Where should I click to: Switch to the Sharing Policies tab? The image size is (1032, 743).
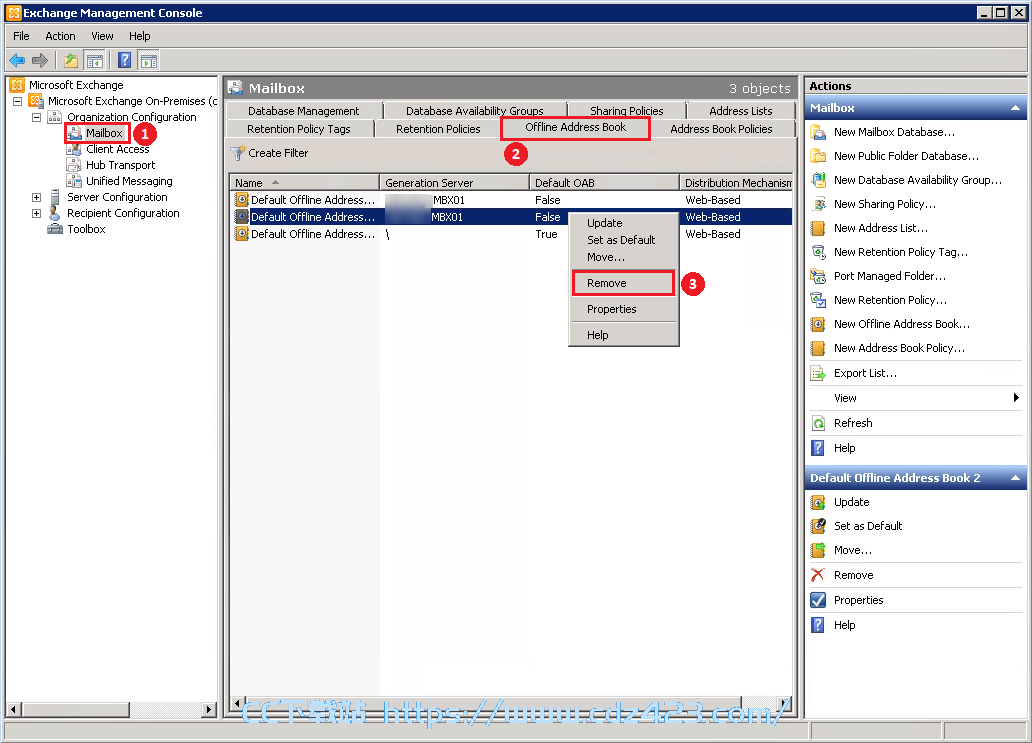coord(627,111)
